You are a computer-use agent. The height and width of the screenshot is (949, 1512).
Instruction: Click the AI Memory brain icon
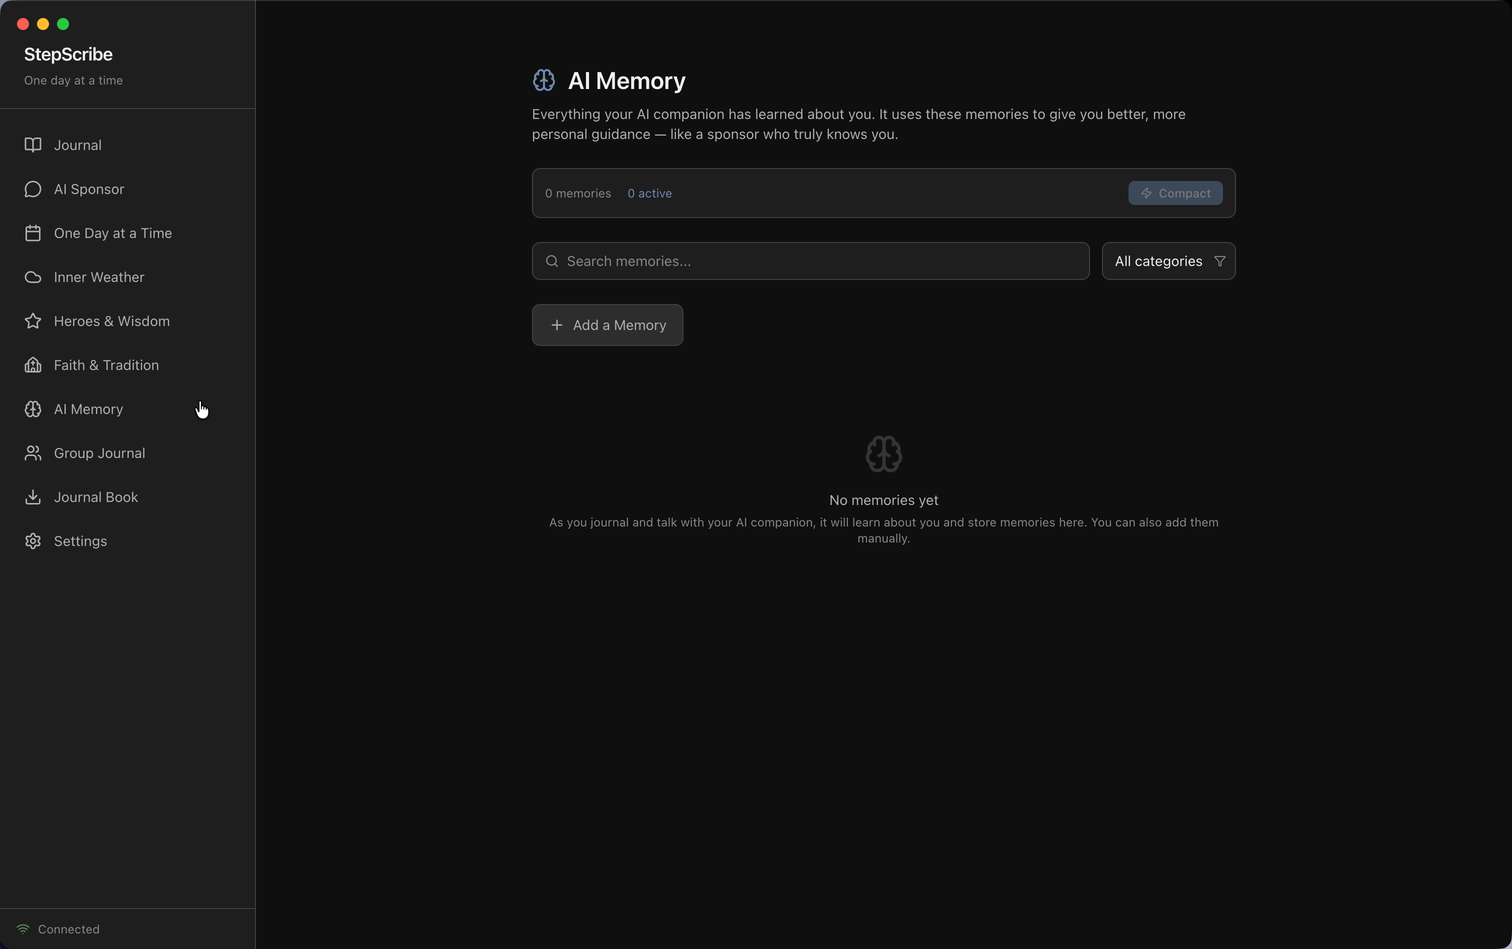33,409
